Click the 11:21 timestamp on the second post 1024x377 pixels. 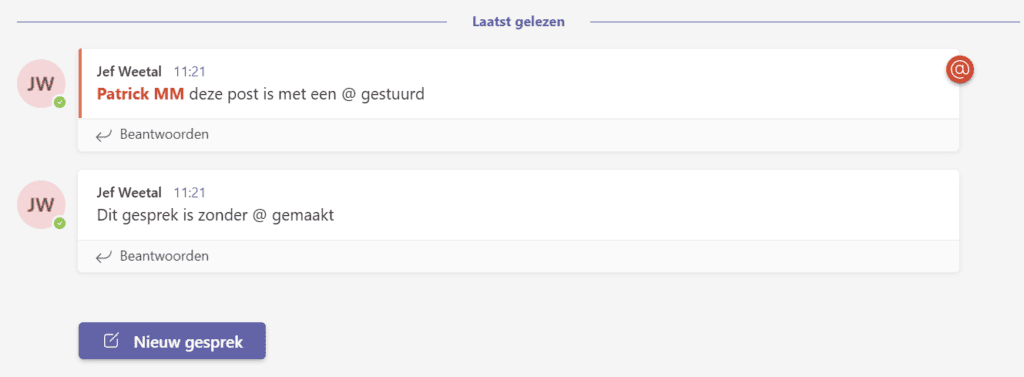point(190,193)
